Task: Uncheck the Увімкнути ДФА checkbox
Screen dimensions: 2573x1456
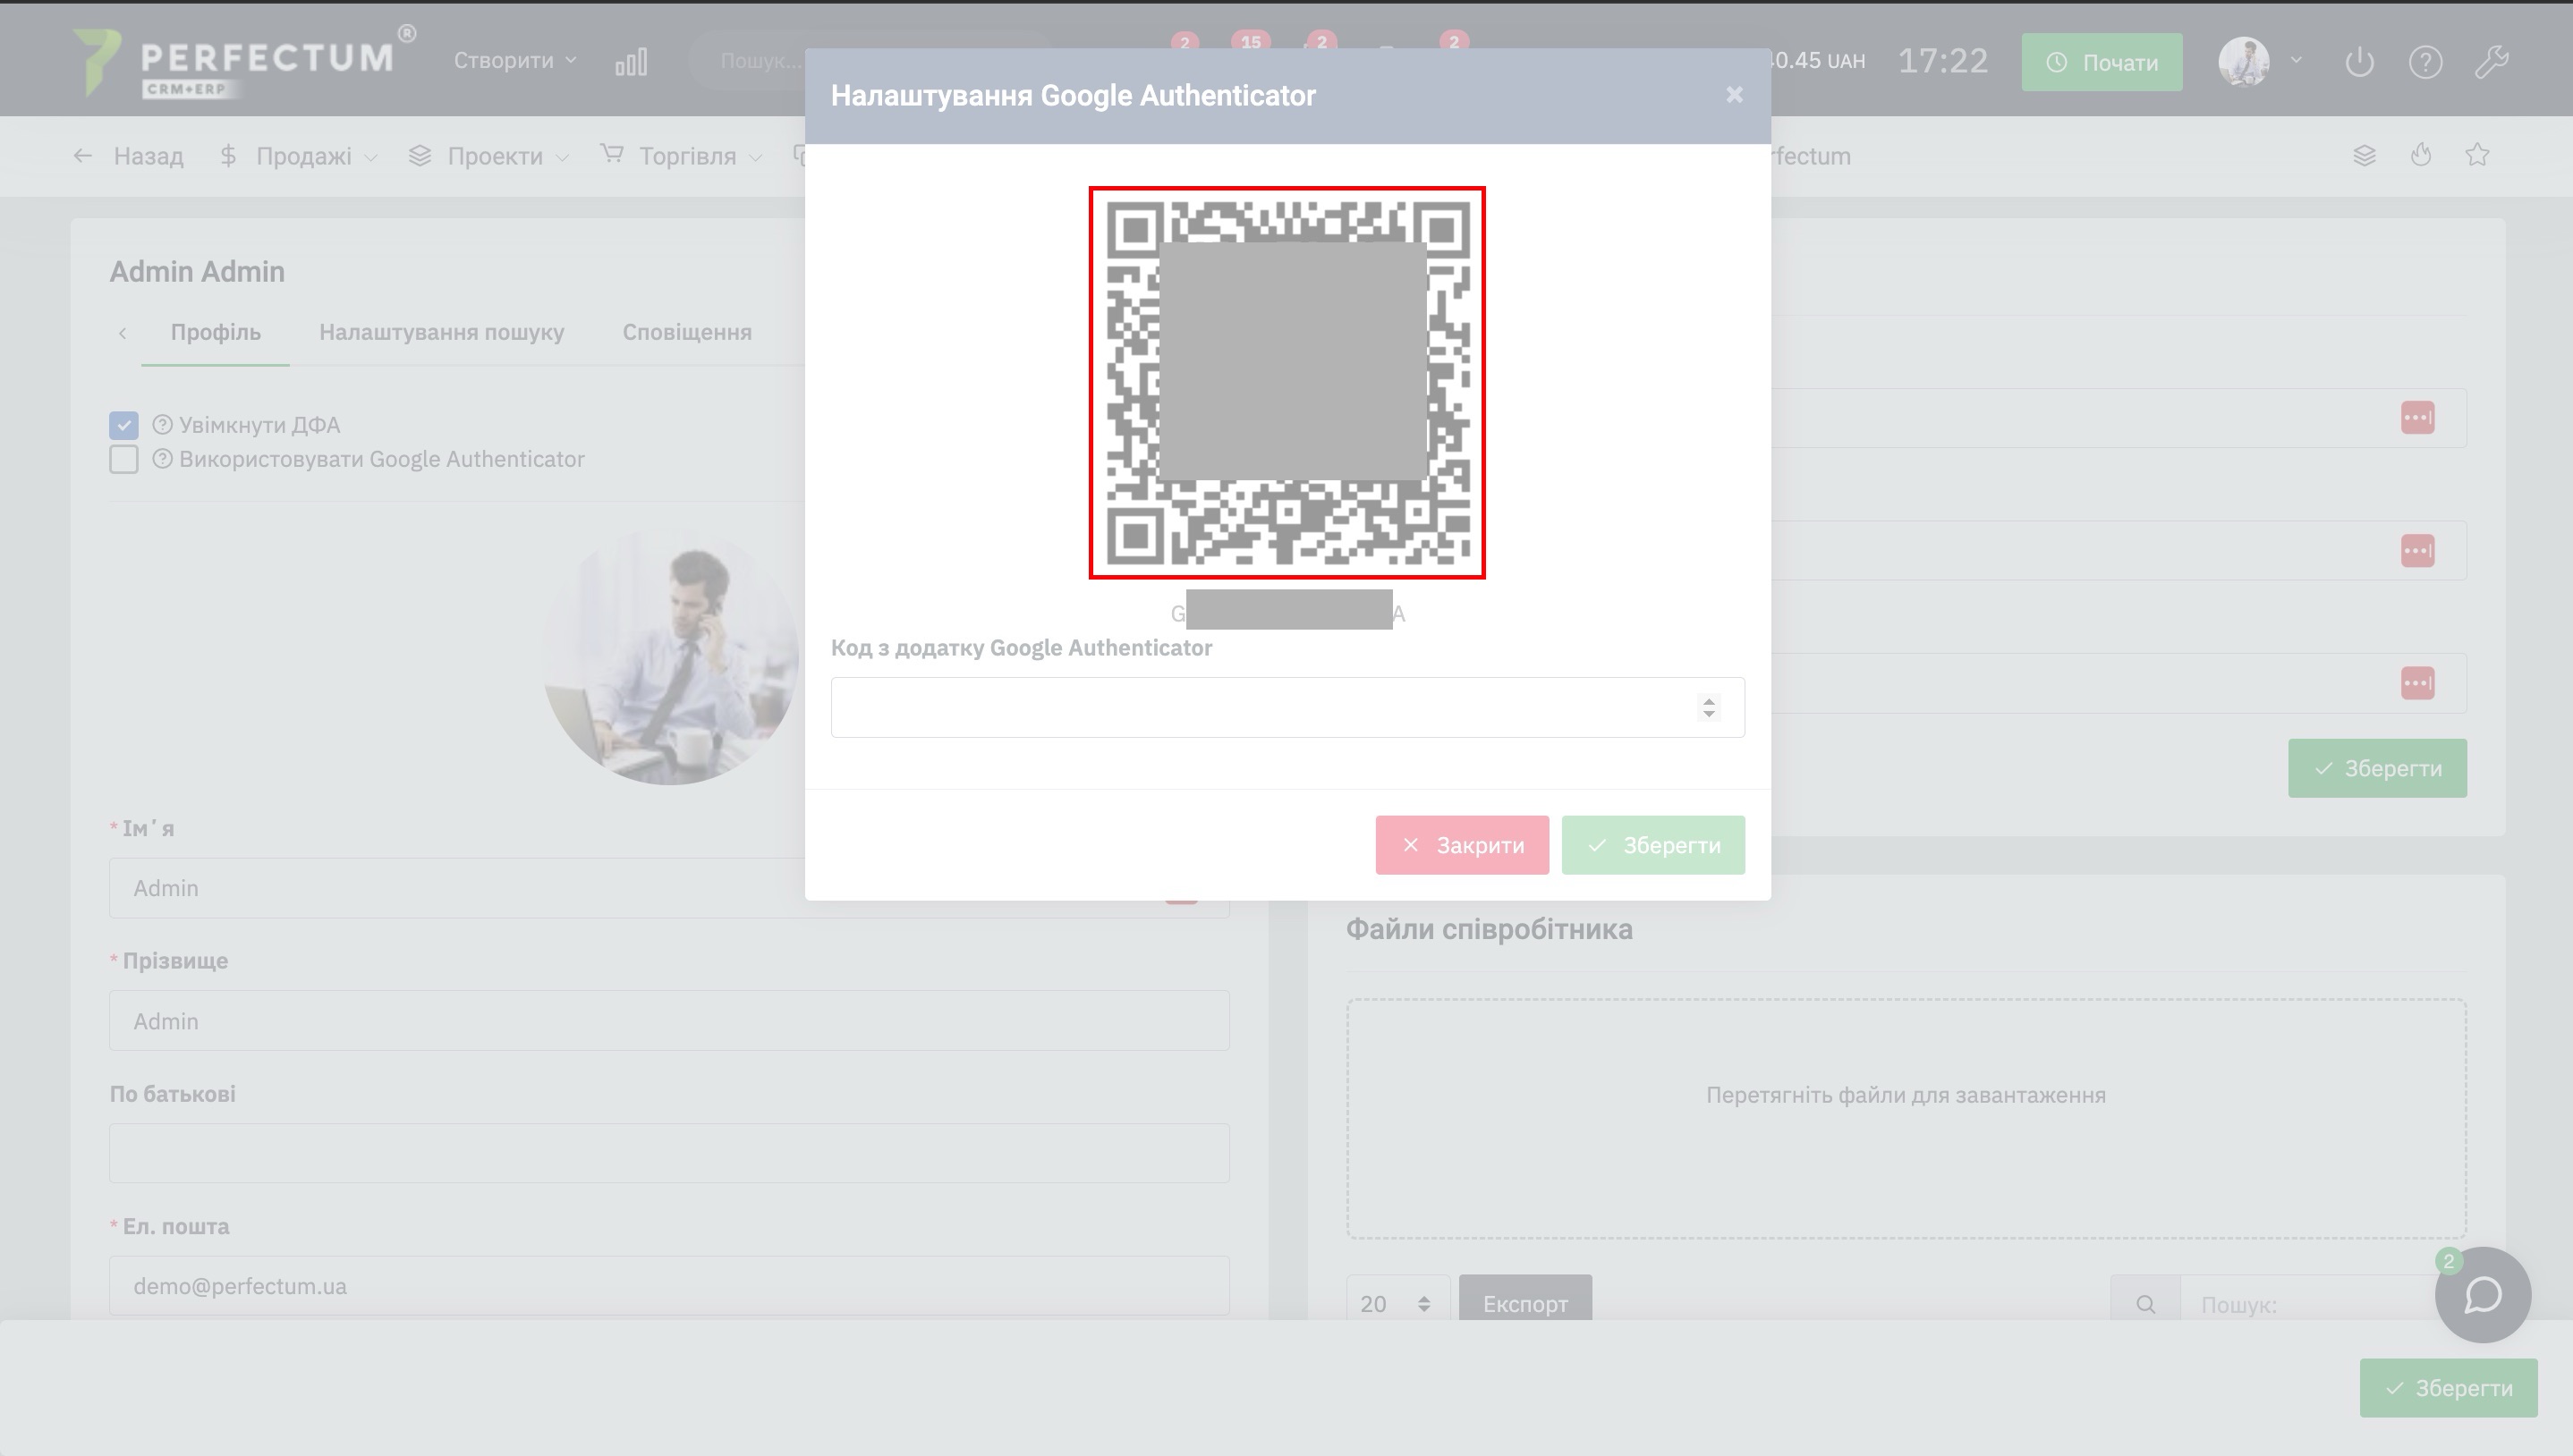Action: pyautogui.click(x=124, y=425)
